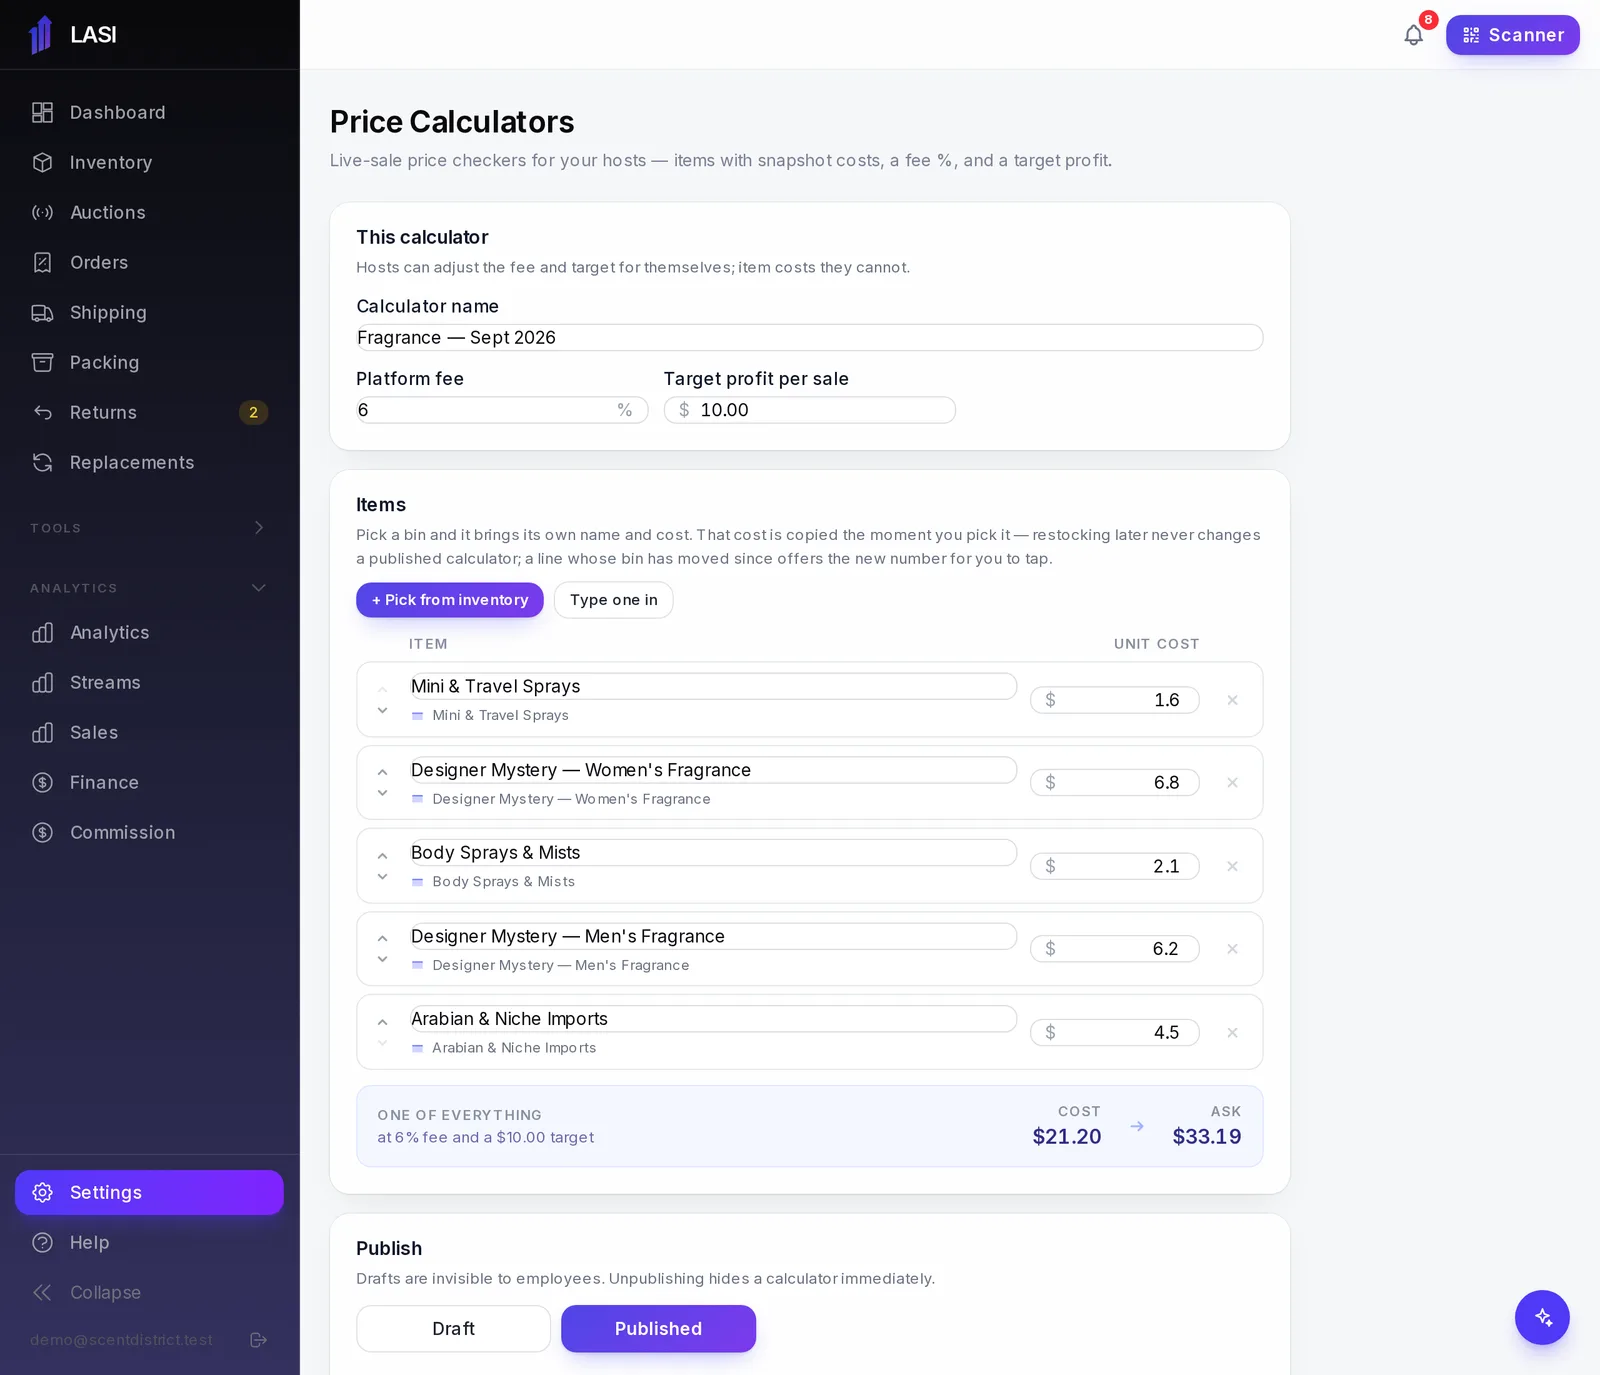This screenshot has height=1375, width=1600.
Task: Click the LASI logo icon
Action: pyautogui.click(x=41, y=35)
